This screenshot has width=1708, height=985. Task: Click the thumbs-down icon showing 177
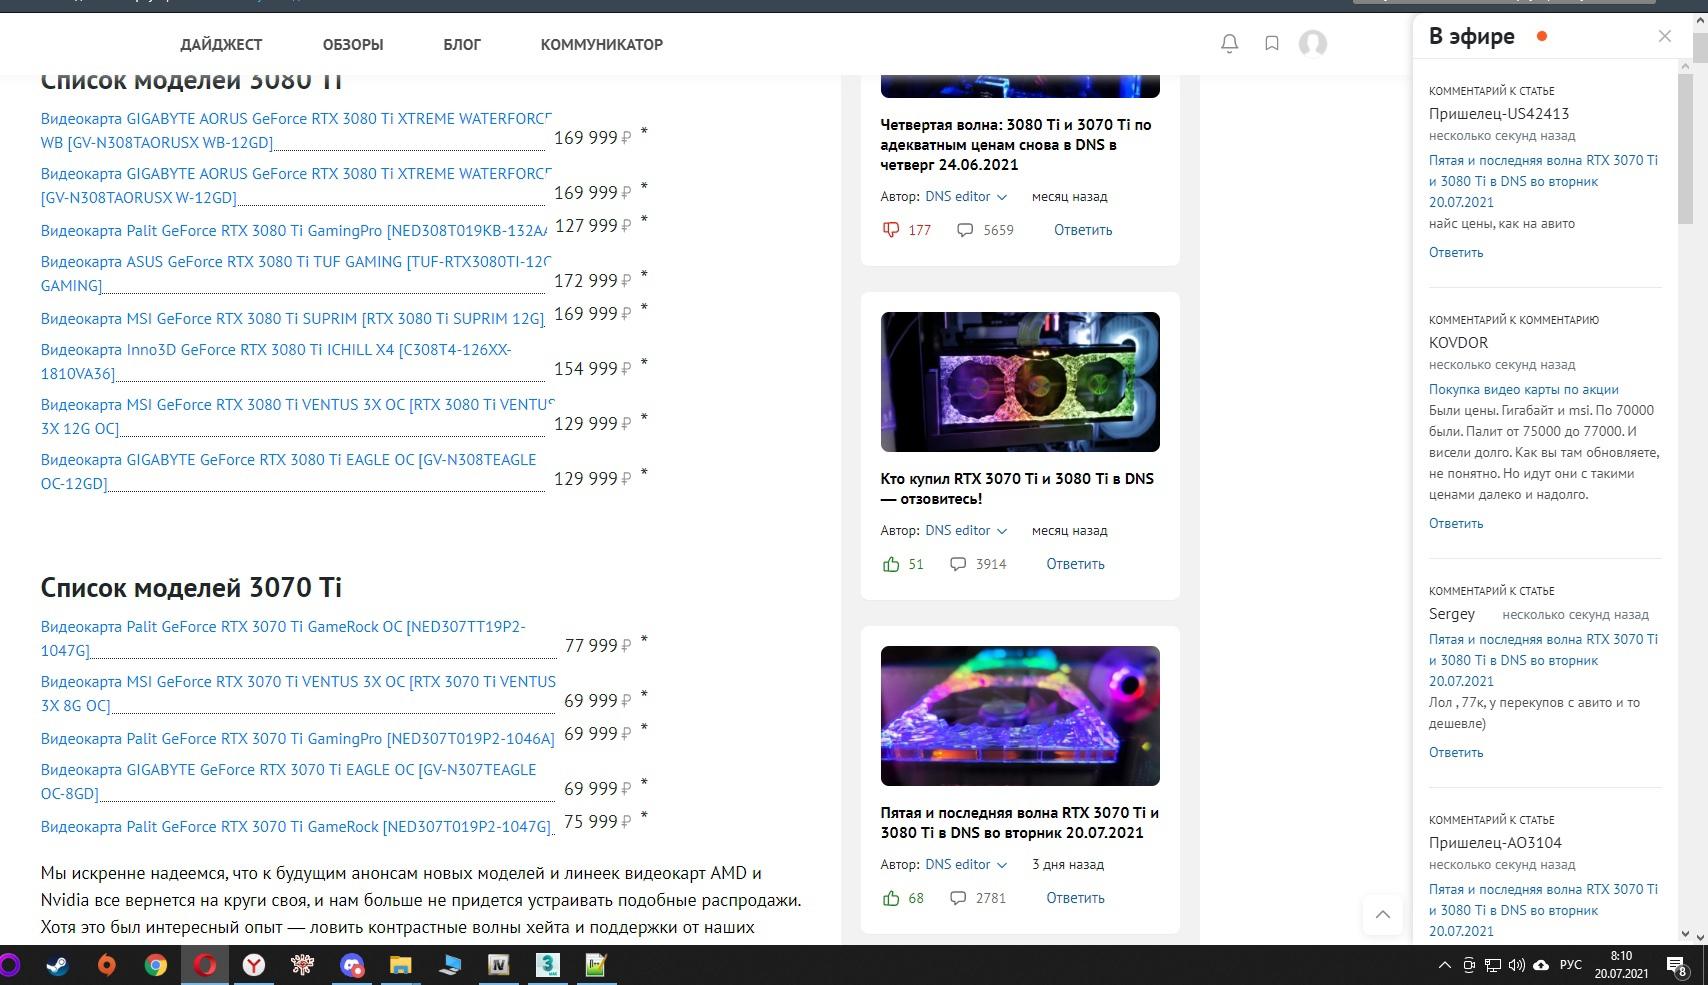tap(891, 230)
